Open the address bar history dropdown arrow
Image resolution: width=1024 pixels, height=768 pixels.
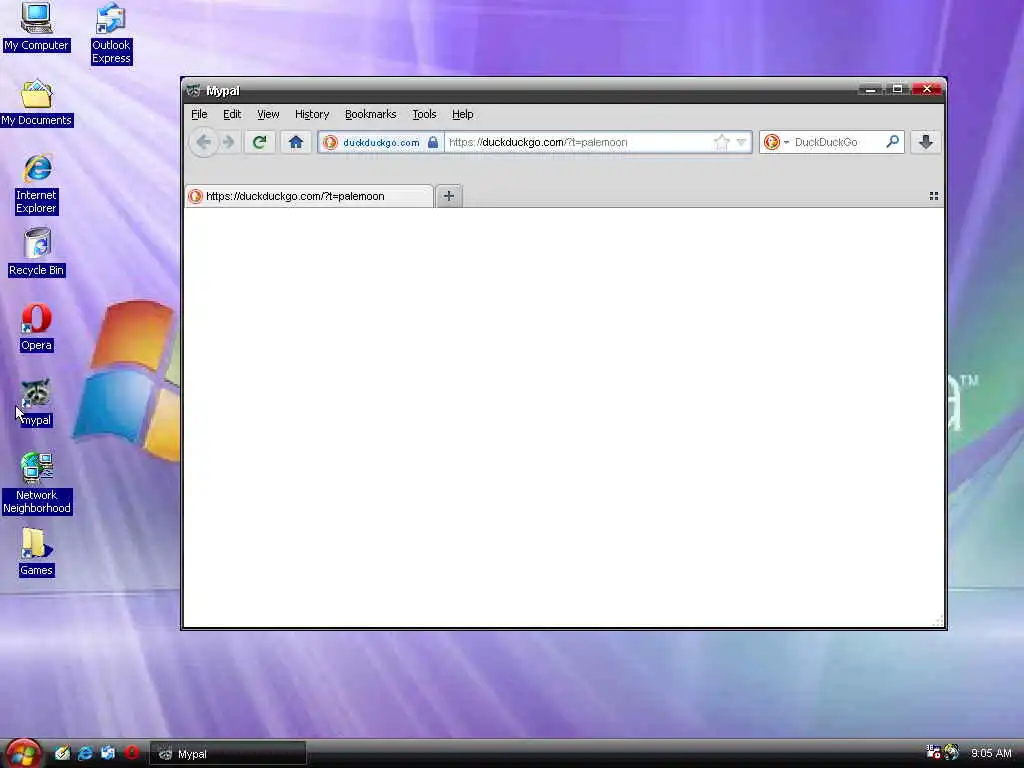click(741, 142)
